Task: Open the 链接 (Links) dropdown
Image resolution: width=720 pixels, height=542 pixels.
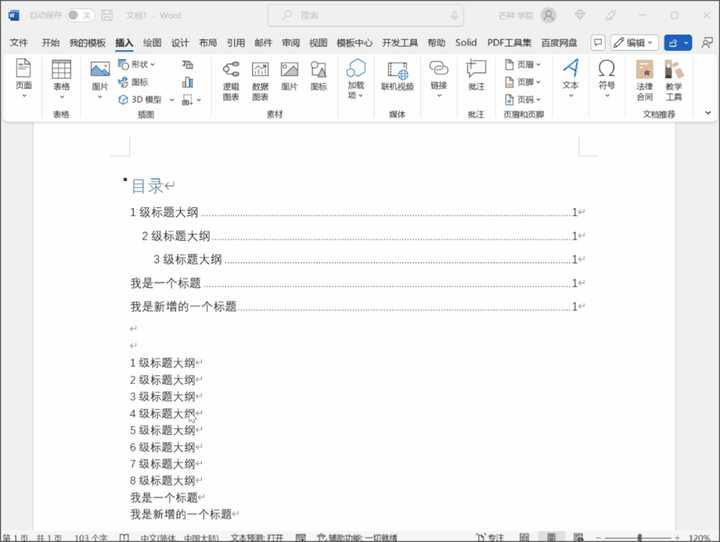Action: coord(439,79)
